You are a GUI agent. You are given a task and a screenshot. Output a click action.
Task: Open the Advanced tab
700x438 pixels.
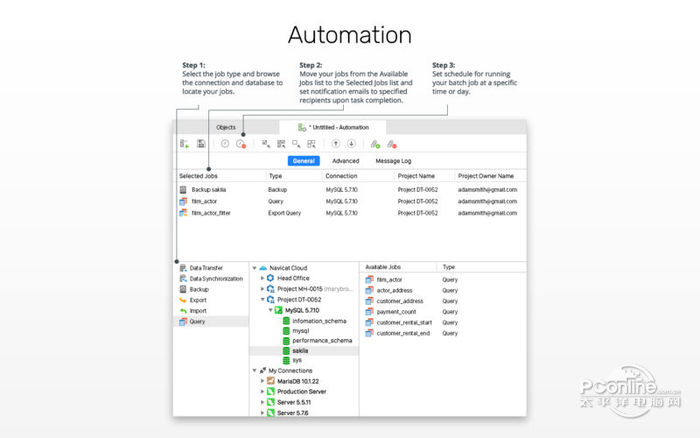pos(346,161)
